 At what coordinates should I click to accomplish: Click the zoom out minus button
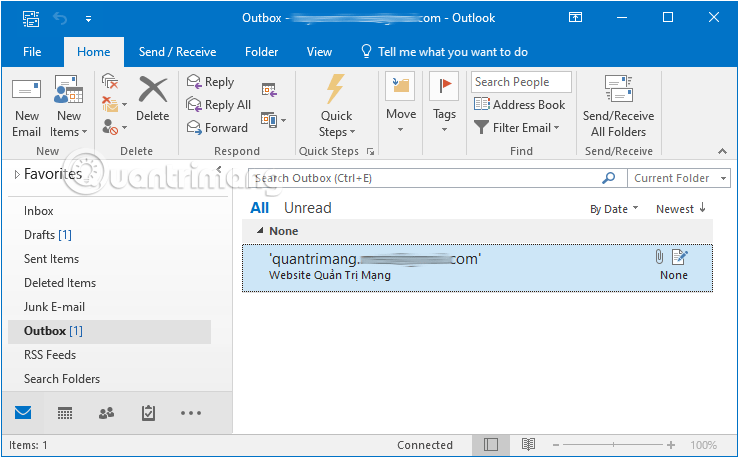point(556,445)
